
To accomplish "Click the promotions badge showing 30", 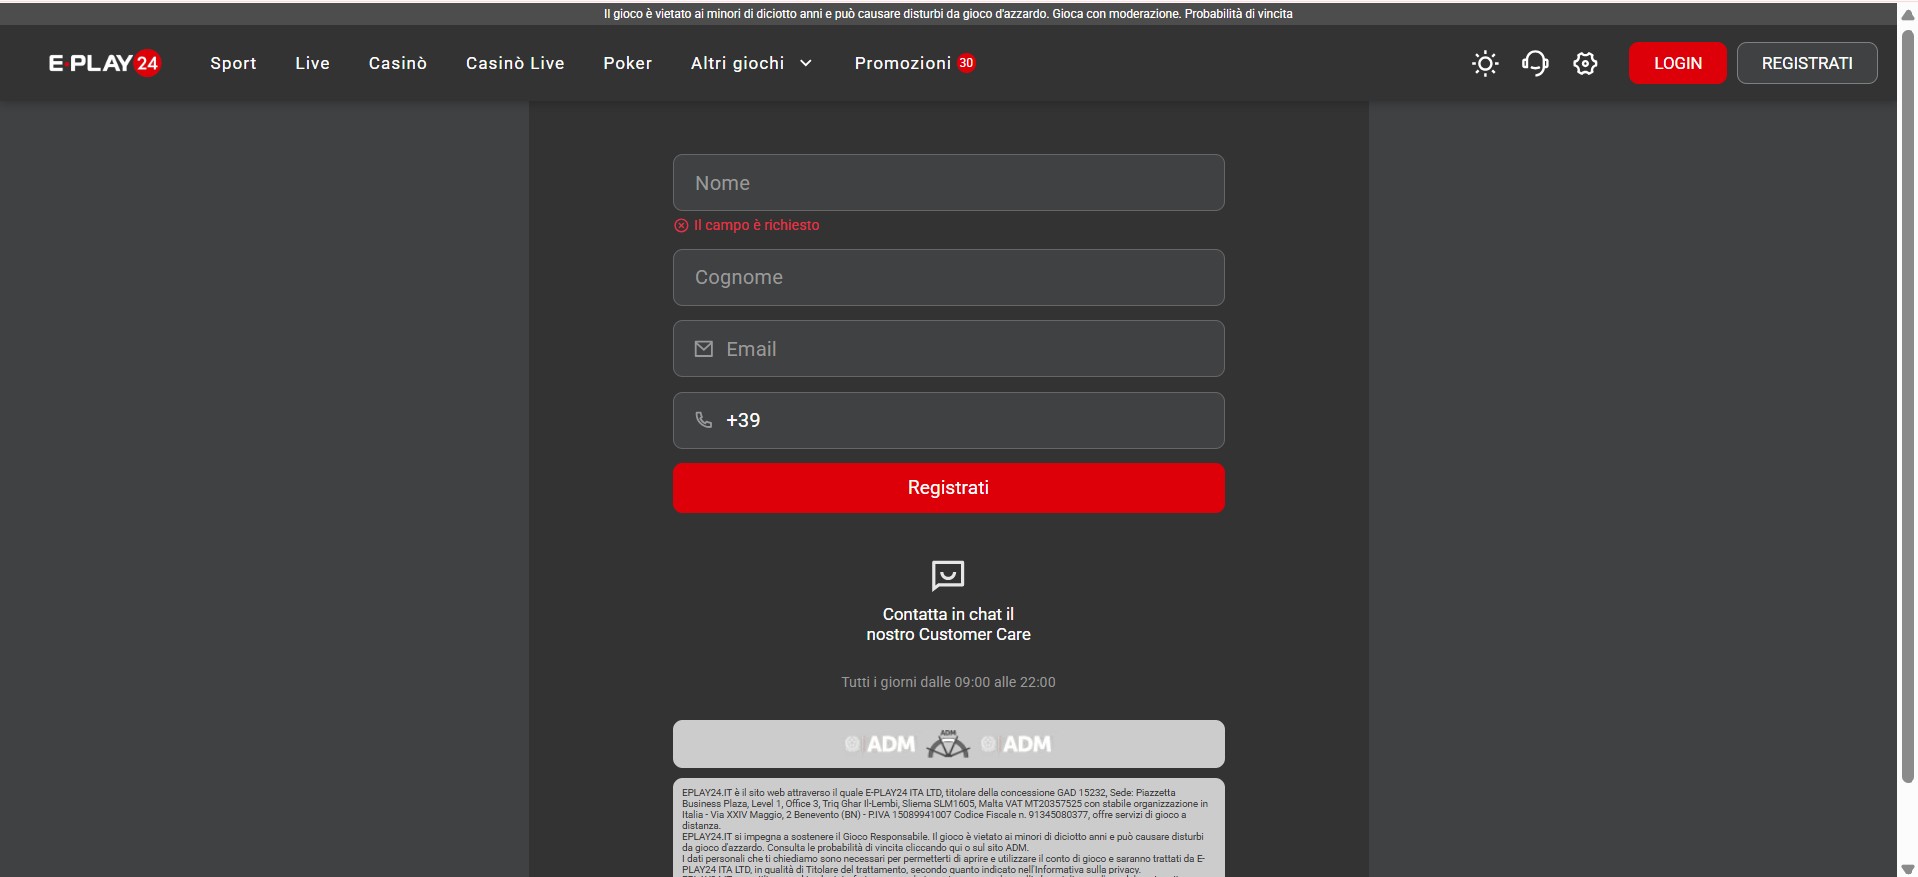I will (966, 63).
